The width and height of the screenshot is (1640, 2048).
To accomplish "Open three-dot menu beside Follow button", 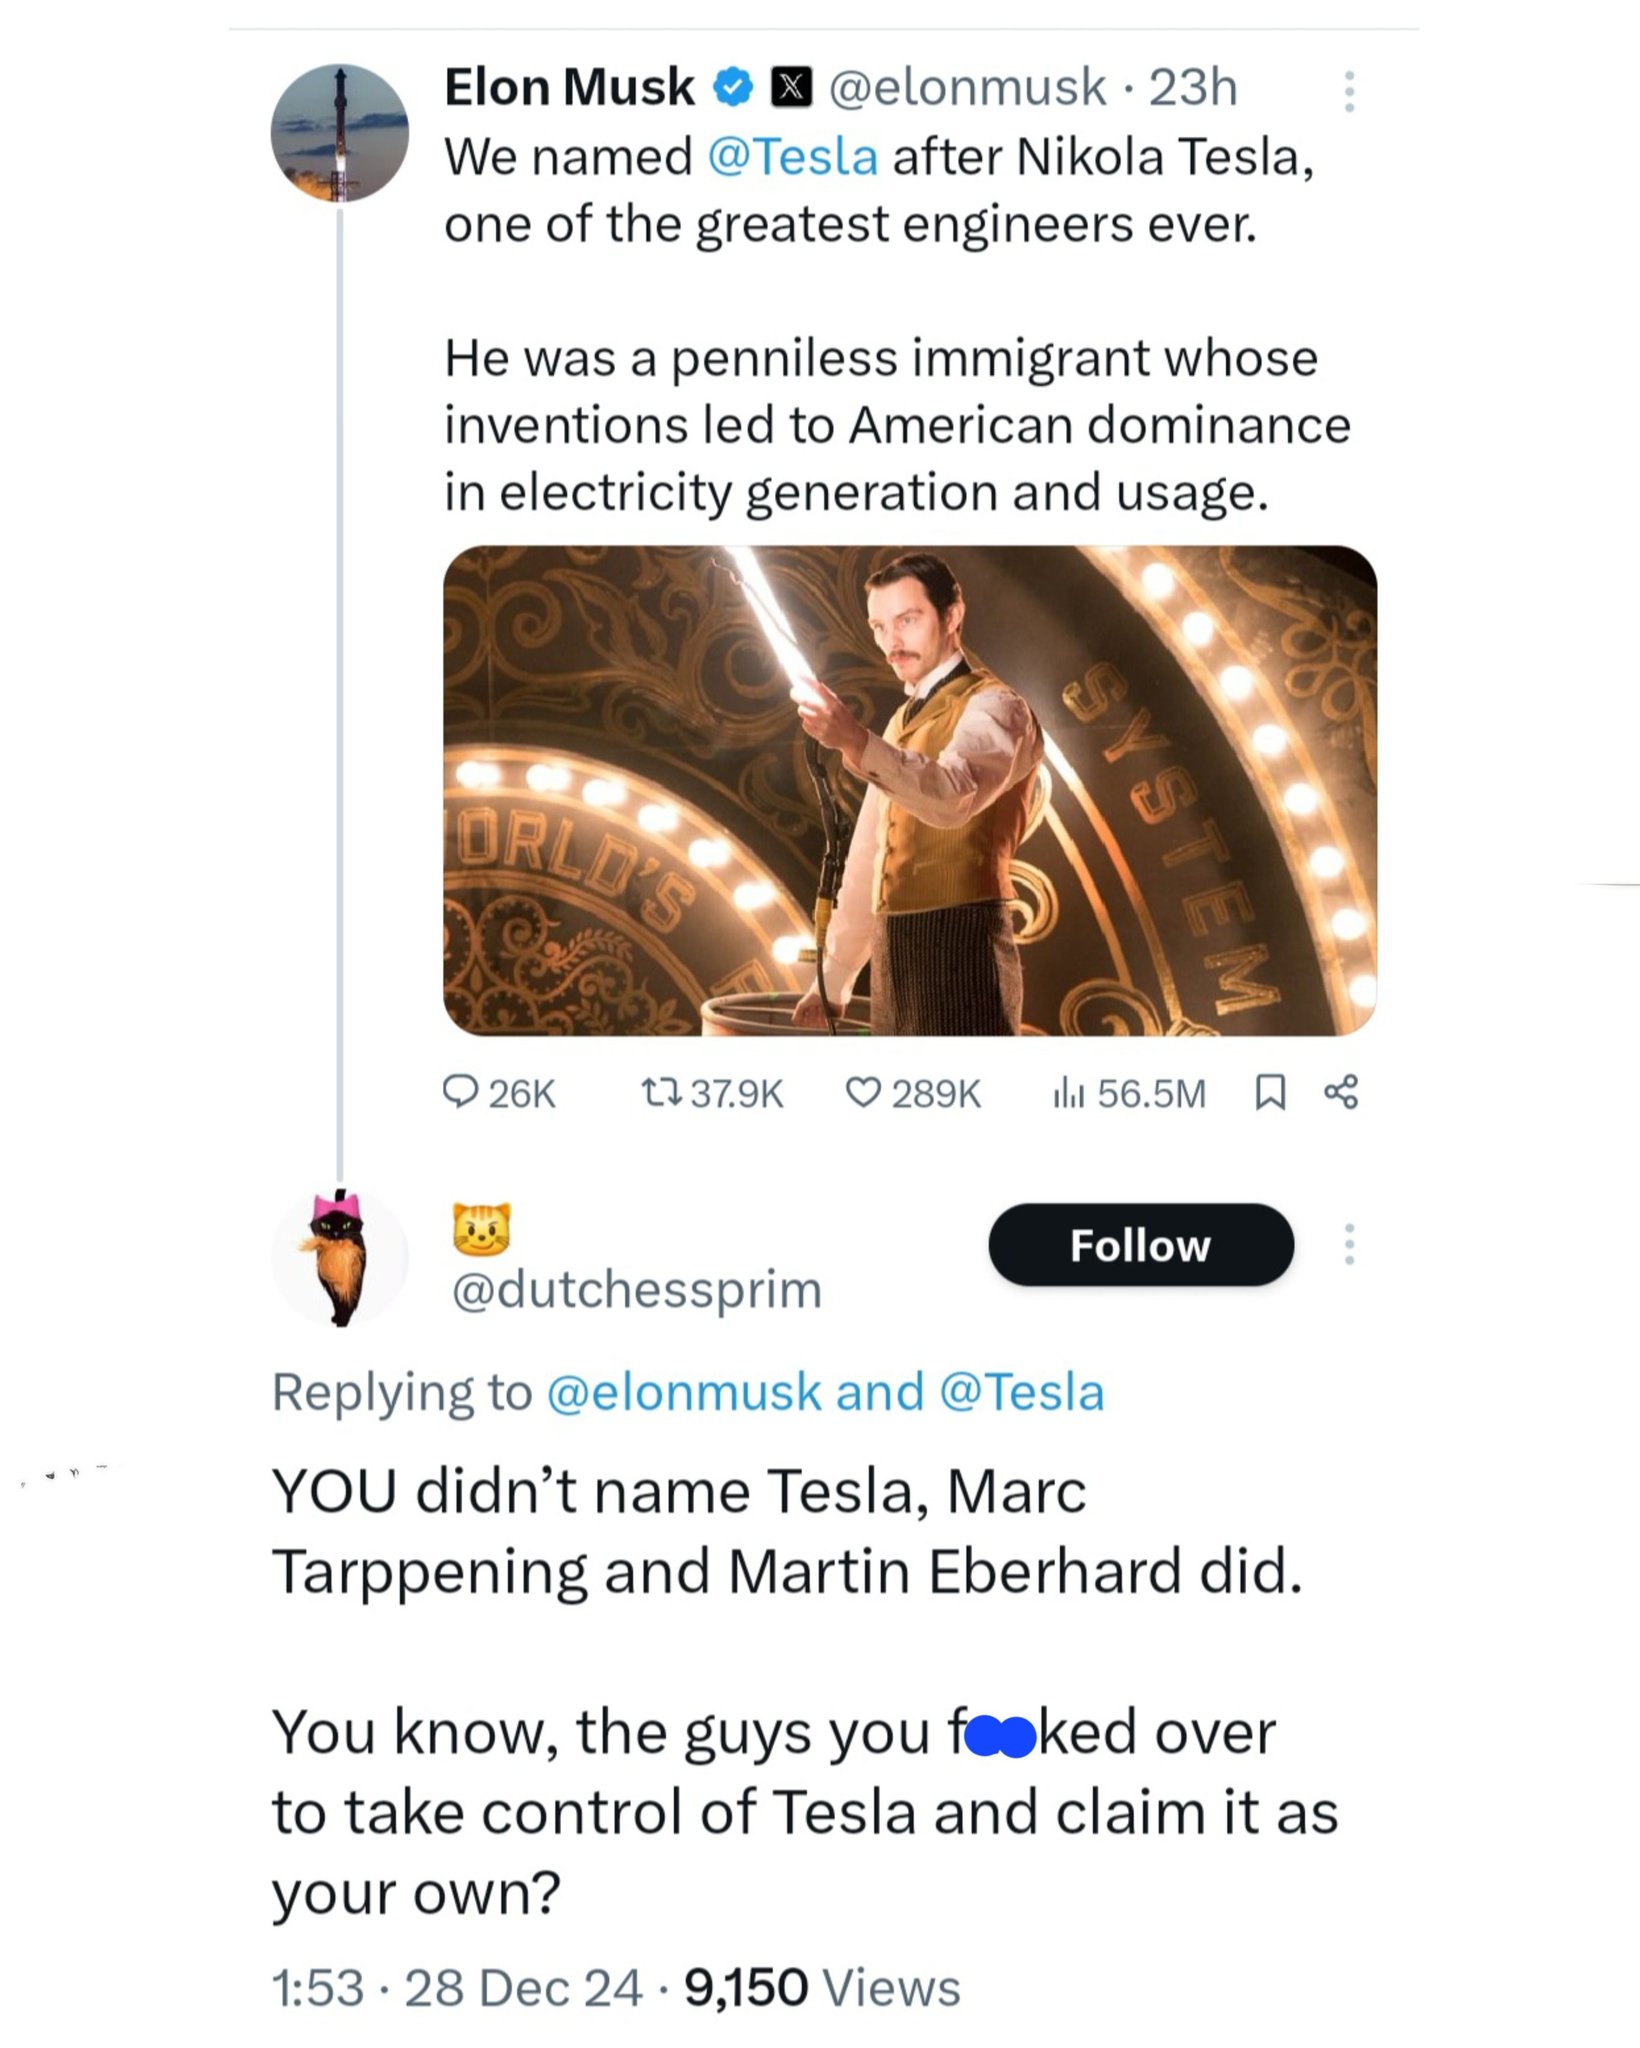I will (x=1349, y=1244).
